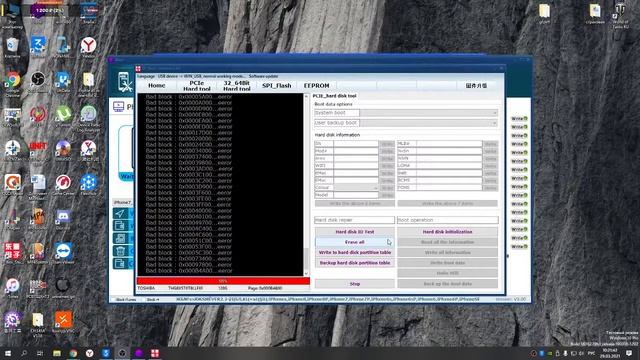Screen dimensions: 640x360
Task: Switch to the PCIe Hard tool tab
Action: (x=197, y=86)
